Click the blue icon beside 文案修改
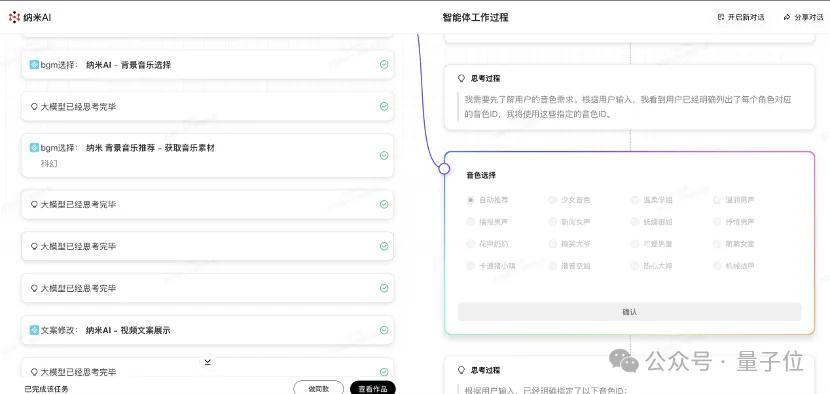 click(34, 330)
